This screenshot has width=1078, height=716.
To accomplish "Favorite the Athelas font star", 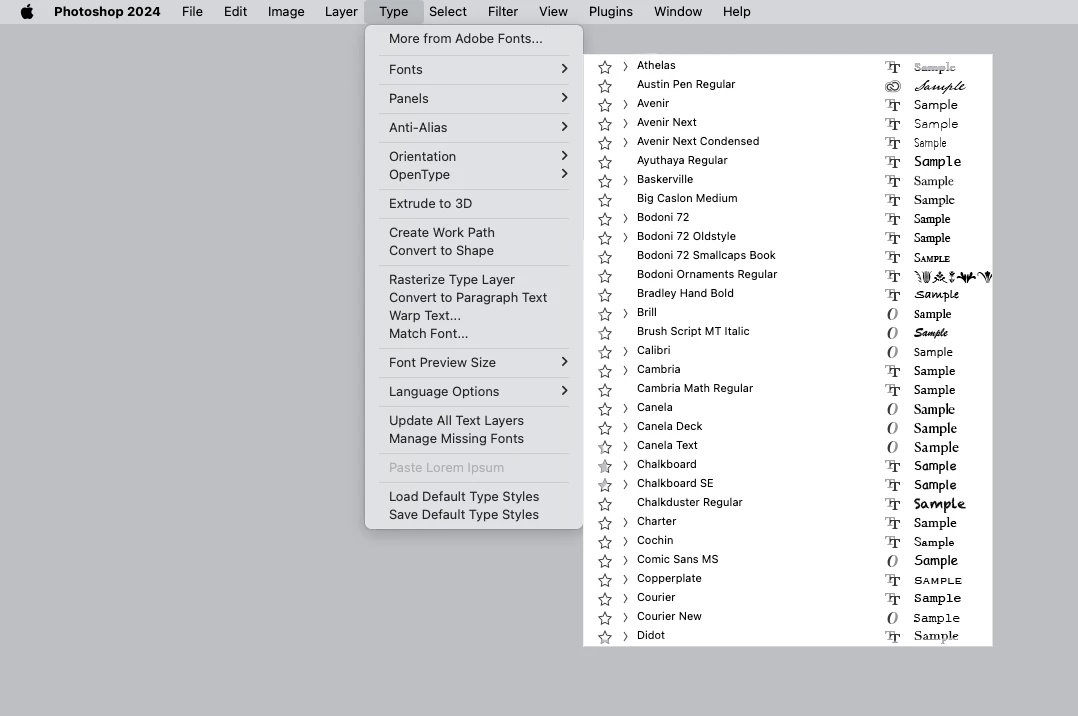I will [x=605, y=67].
